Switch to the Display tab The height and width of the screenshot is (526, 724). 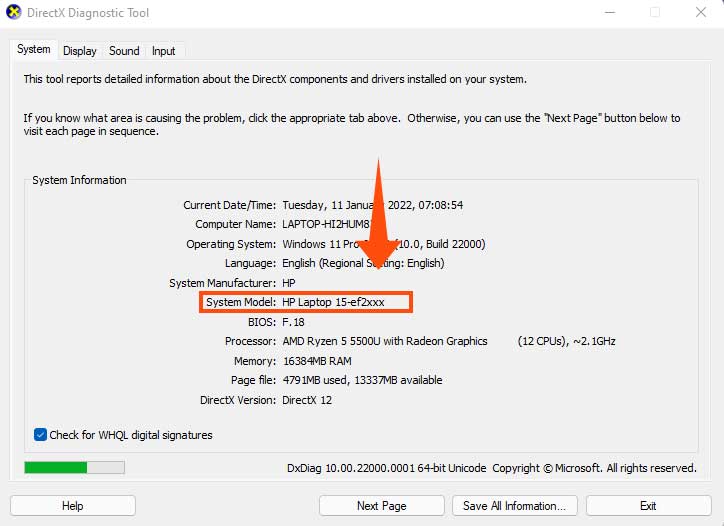pos(79,51)
